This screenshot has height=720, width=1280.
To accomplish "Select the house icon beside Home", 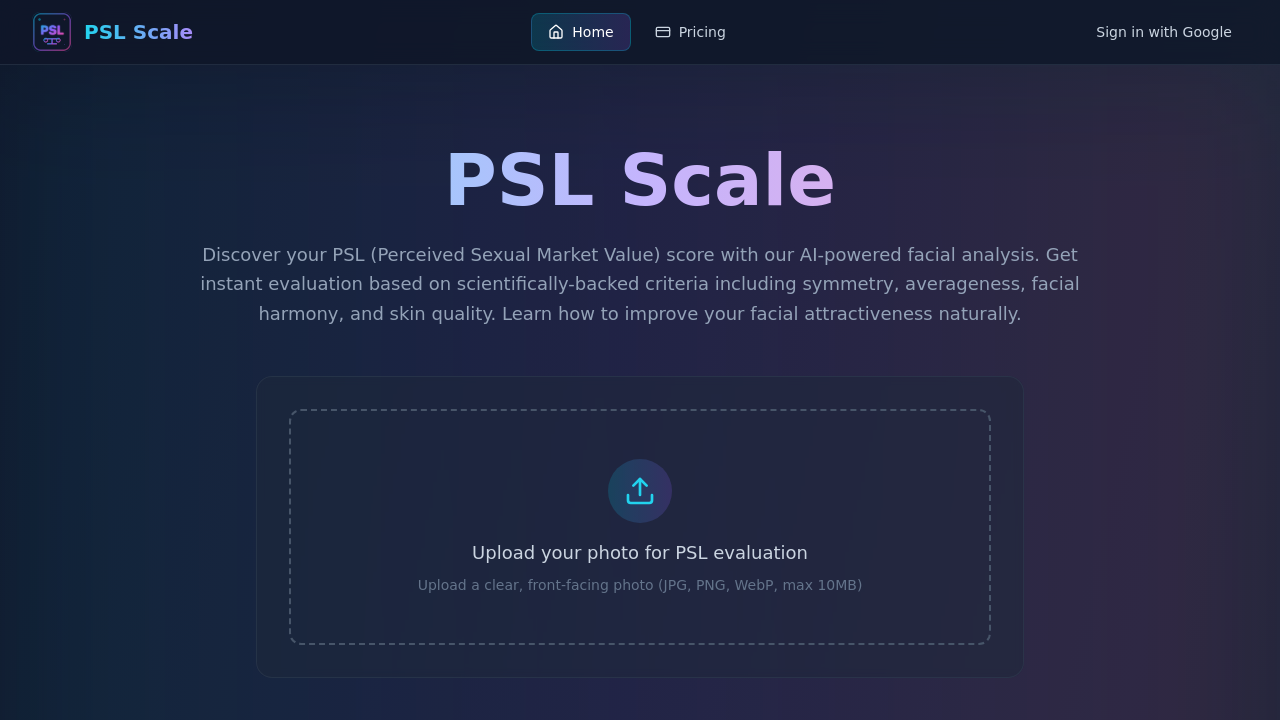I will pos(556,31).
